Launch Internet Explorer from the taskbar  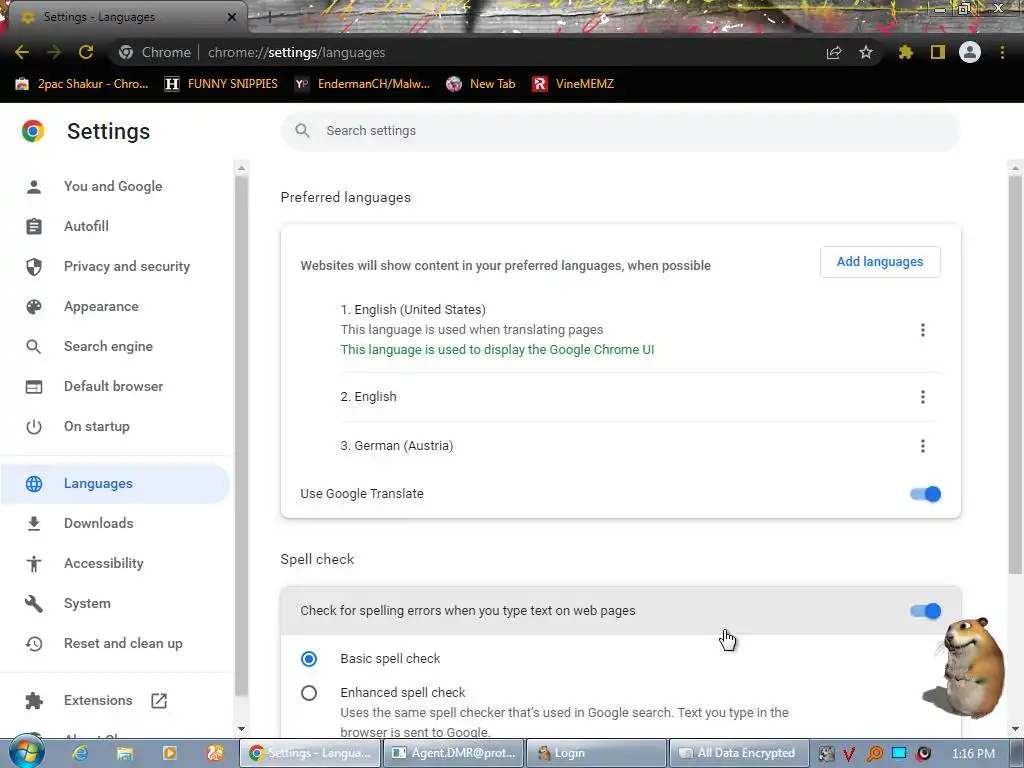tap(80, 753)
